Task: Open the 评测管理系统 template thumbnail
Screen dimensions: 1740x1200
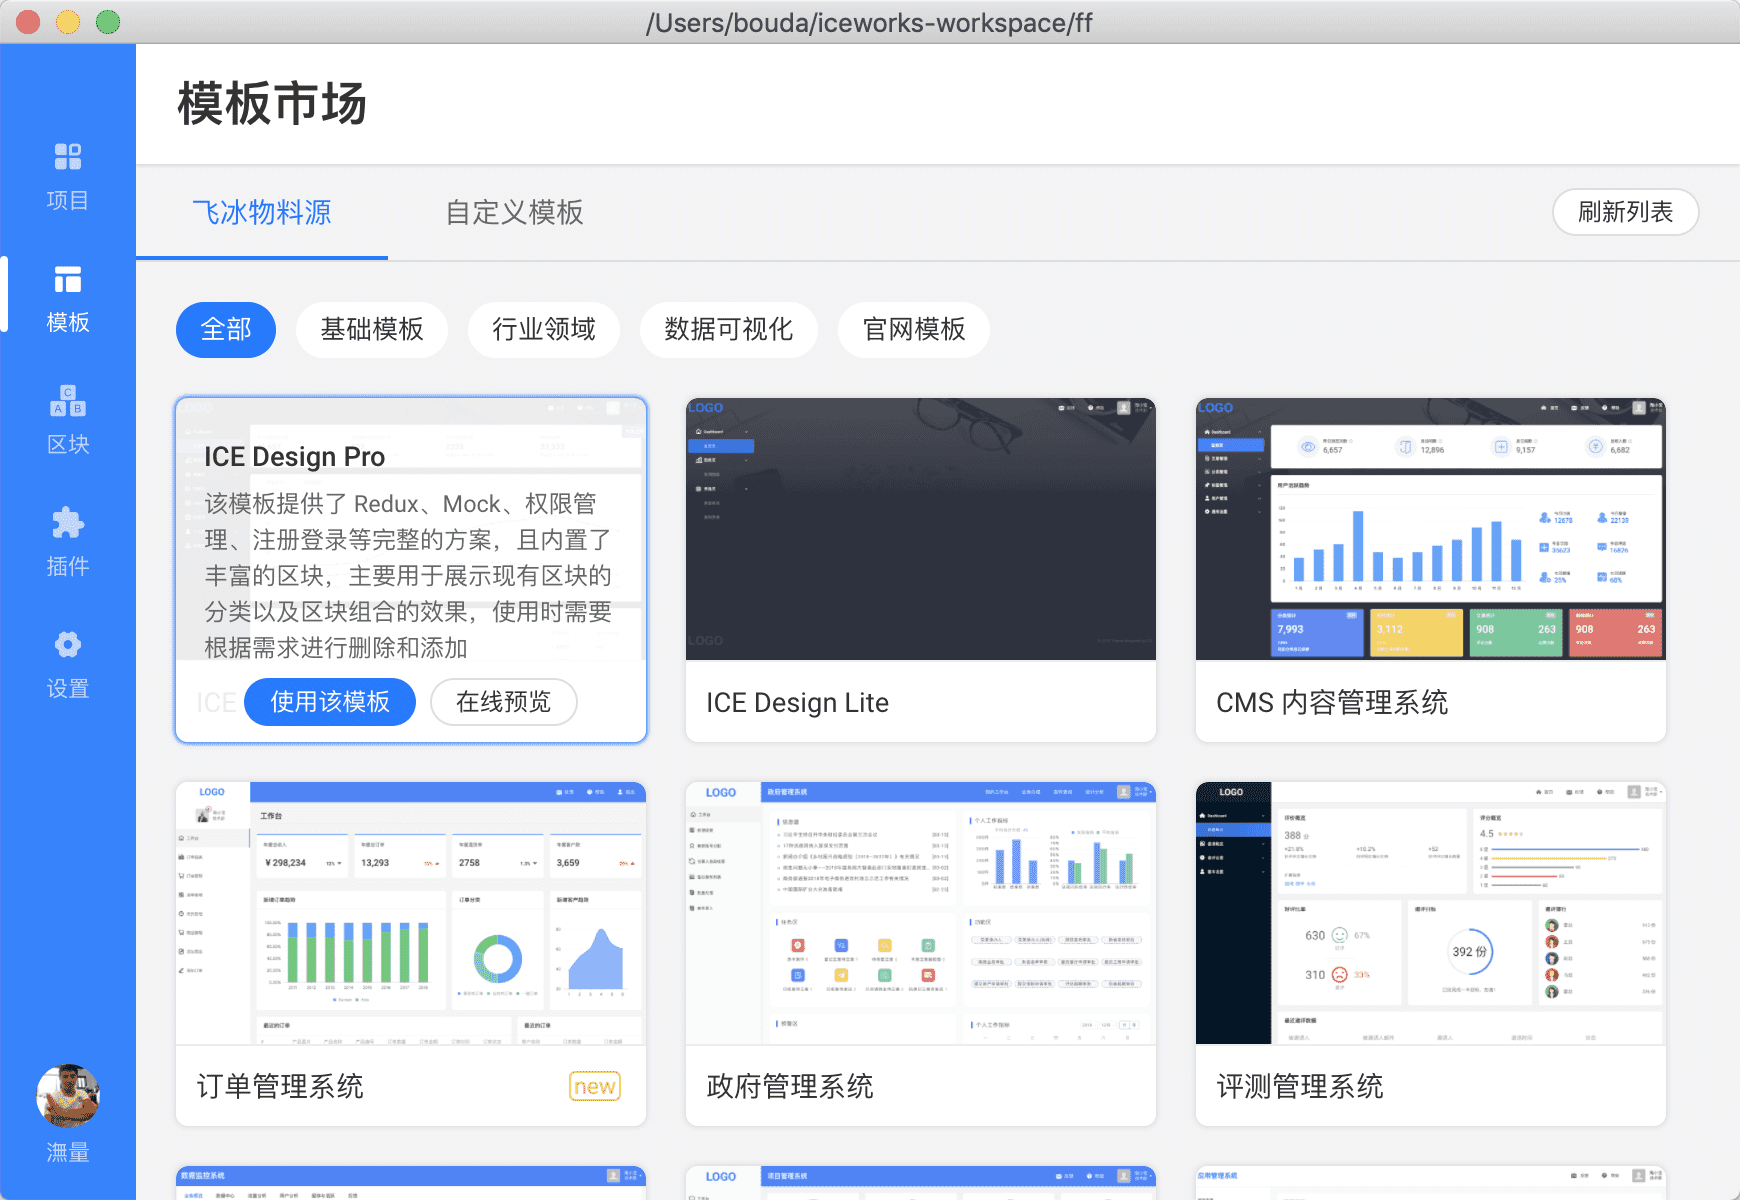Action: 1431,913
